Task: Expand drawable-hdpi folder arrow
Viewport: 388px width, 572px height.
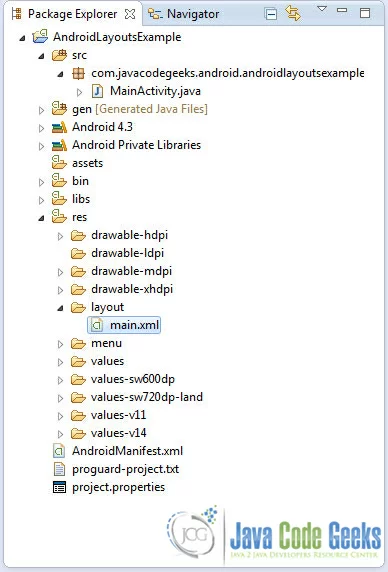Action: [x=61, y=236]
